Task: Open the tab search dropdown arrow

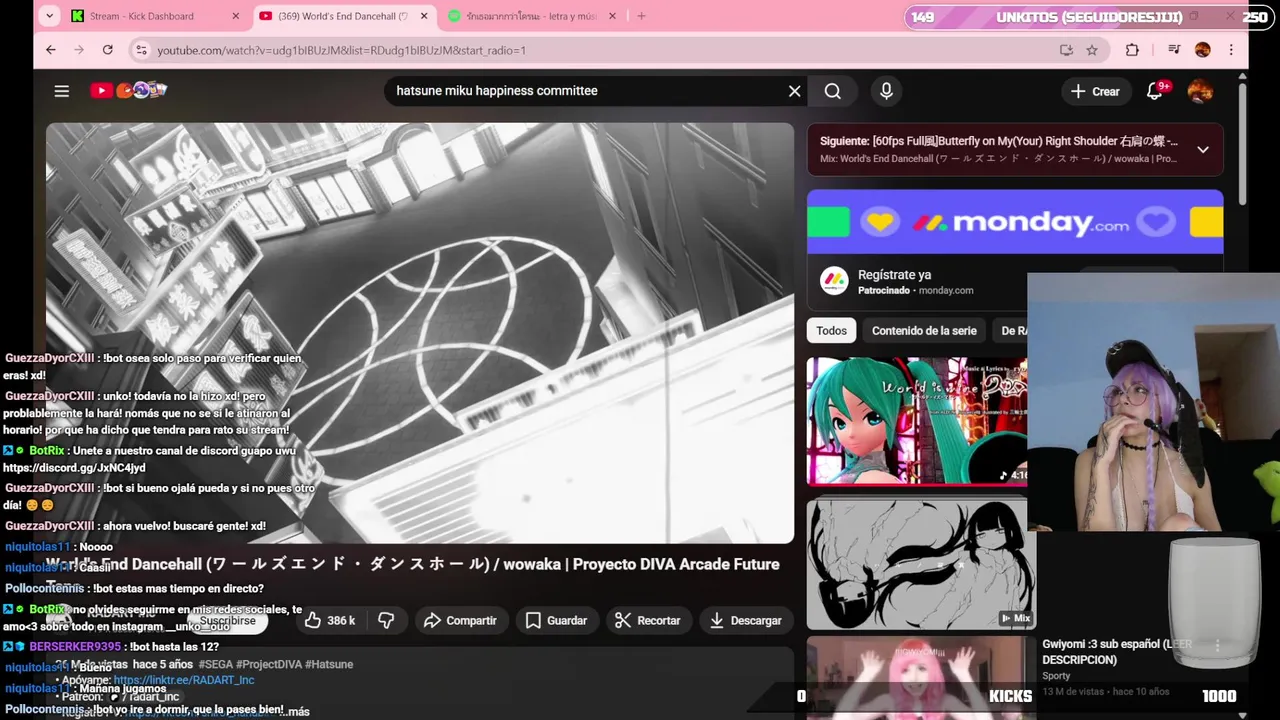Action: pyautogui.click(x=49, y=16)
